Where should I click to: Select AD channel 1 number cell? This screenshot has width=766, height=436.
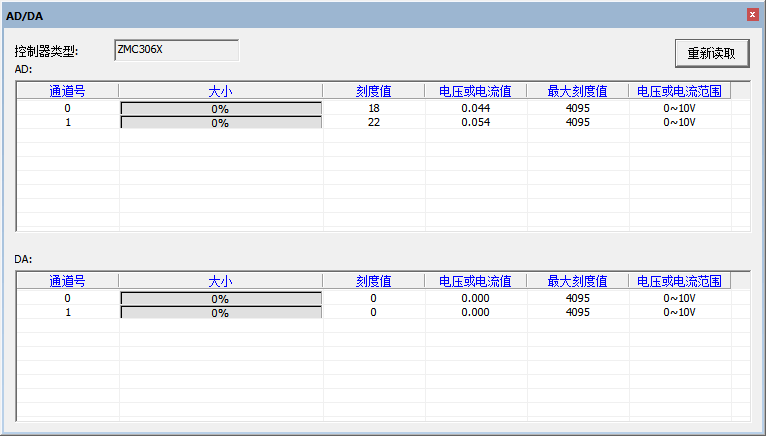coord(68,122)
